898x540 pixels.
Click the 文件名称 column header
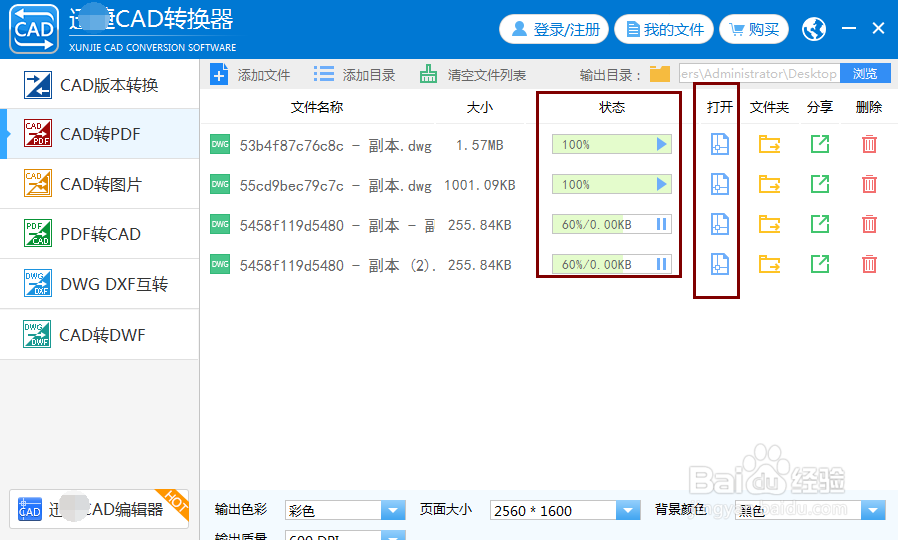[317, 107]
